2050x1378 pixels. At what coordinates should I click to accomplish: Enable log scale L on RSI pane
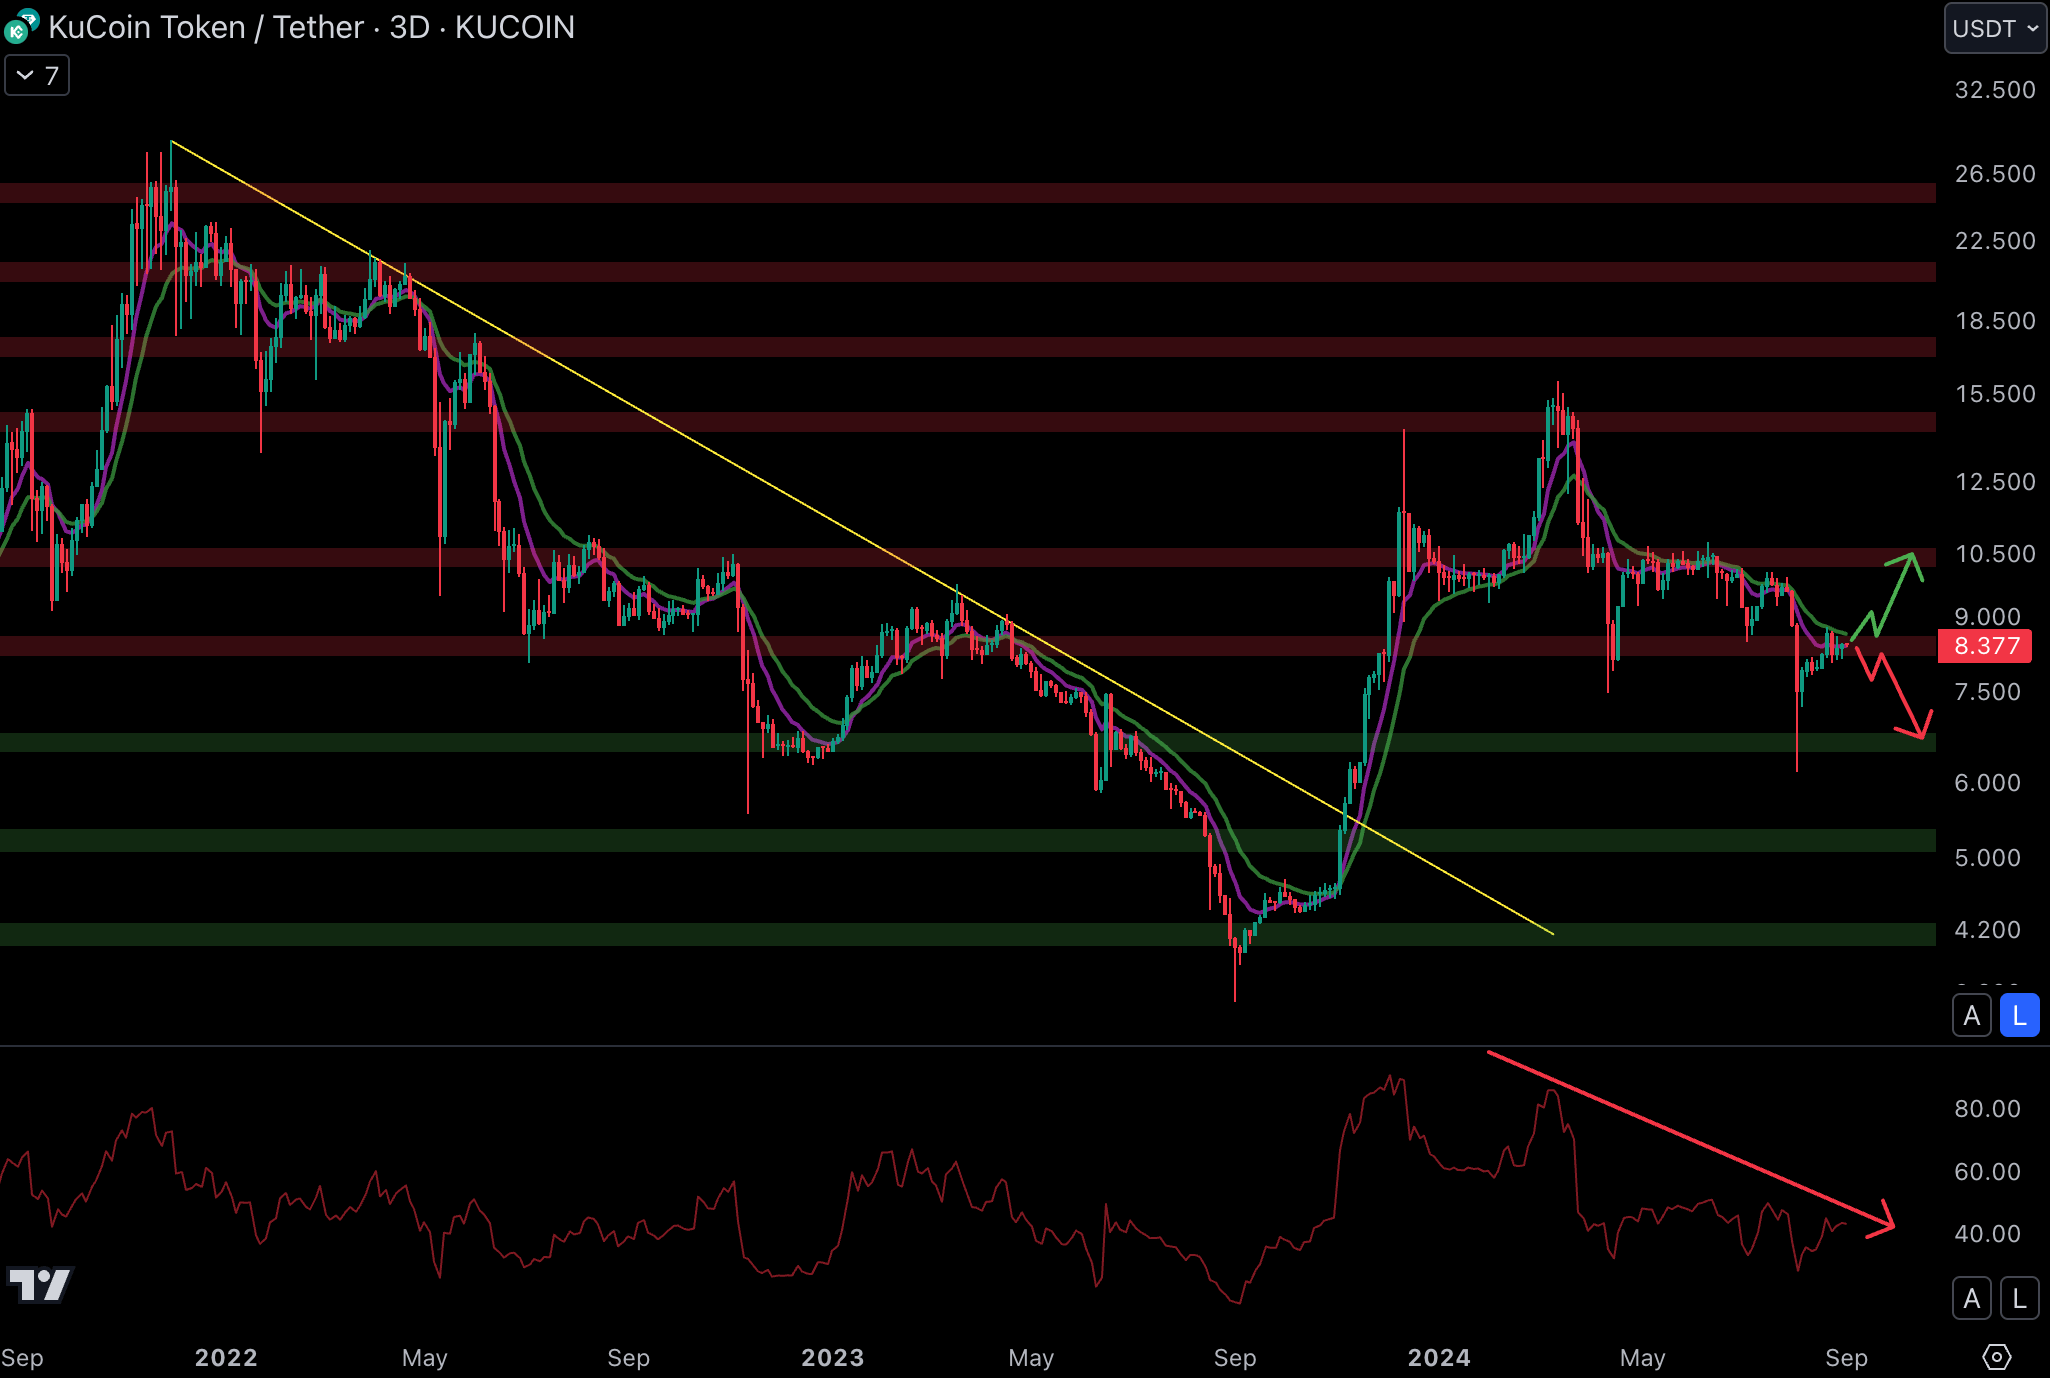pos(2019,1299)
